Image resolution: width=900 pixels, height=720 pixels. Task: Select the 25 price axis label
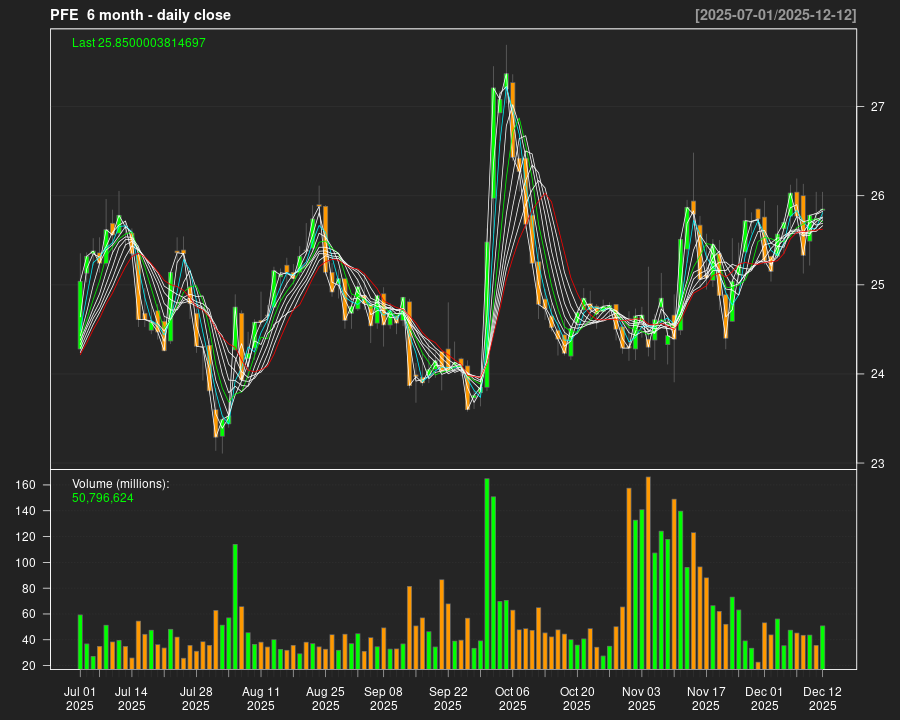(x=877, y=285)
